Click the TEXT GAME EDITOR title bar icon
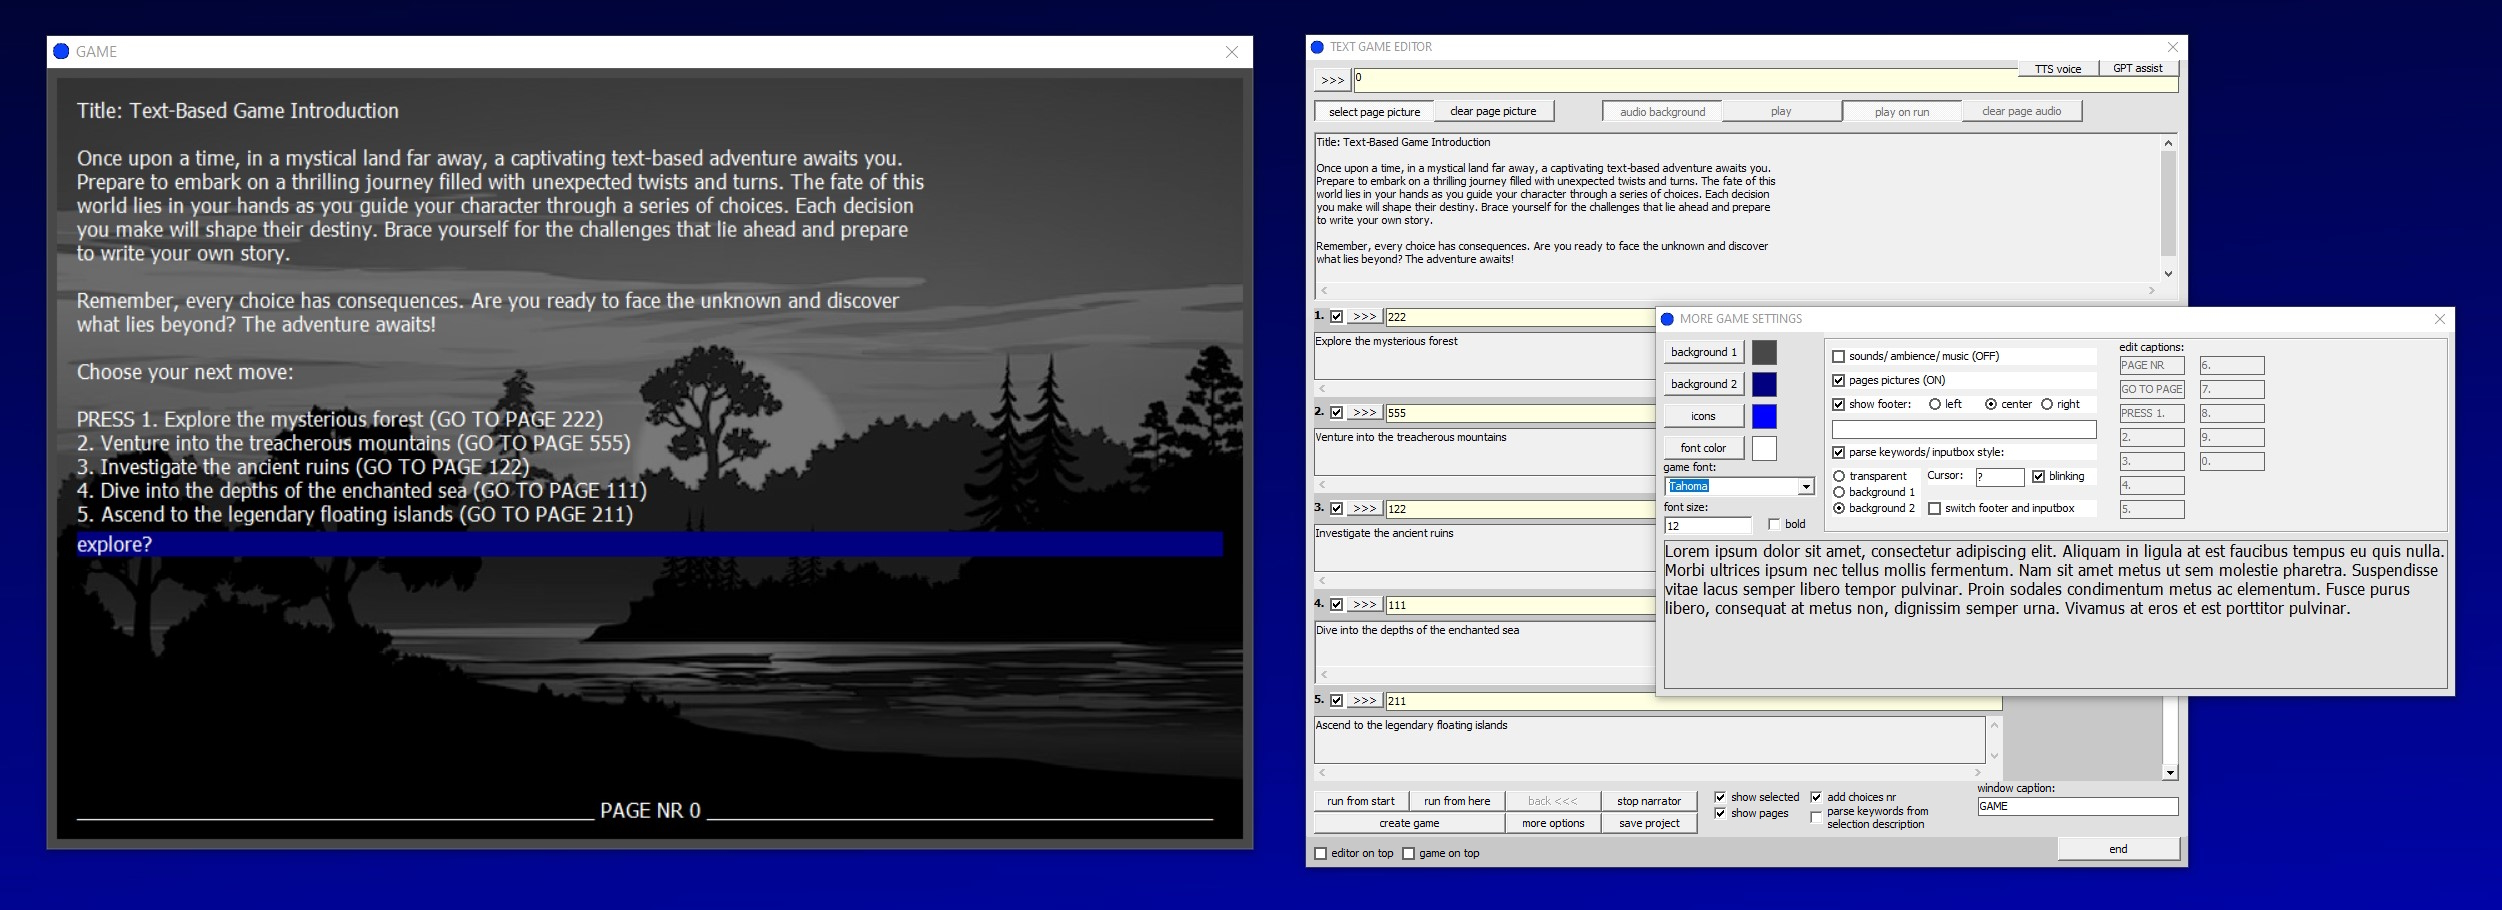The height and width of the screenshot is (910, 2502). [x=1318, y=46]
